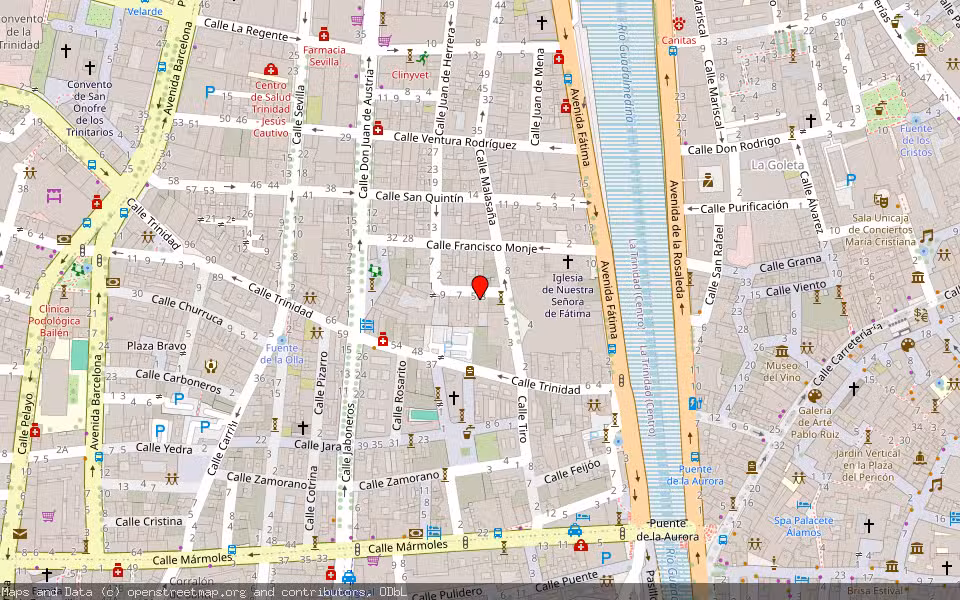Open the openstreetmap.org attribution text
The height and width of the screenshot is (600, 960).
click(x=186, y=592)
